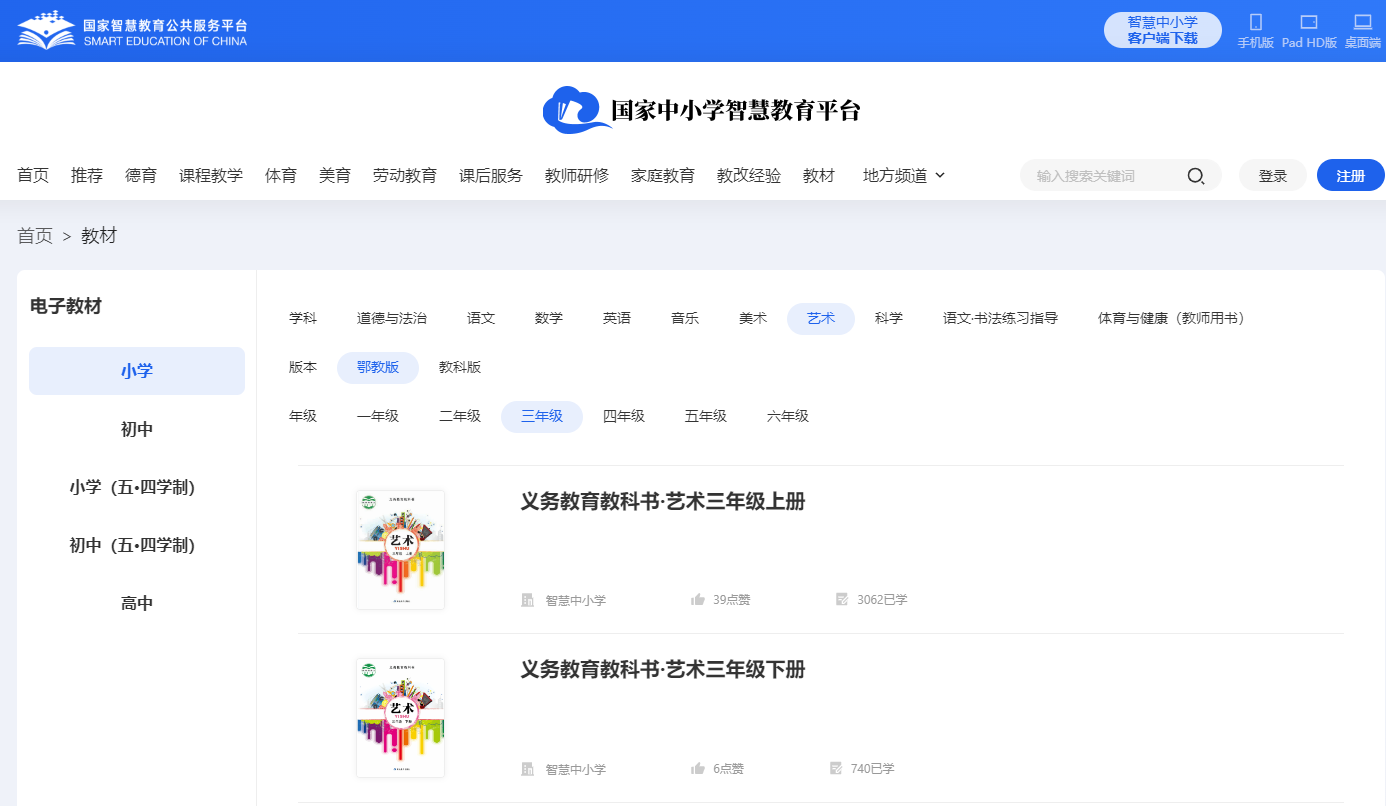The width and height of the screenshot is (1386, 806).
Task: Click the 手机版 phone icon
Action: pyautogui.click(x=1255, y=22)
